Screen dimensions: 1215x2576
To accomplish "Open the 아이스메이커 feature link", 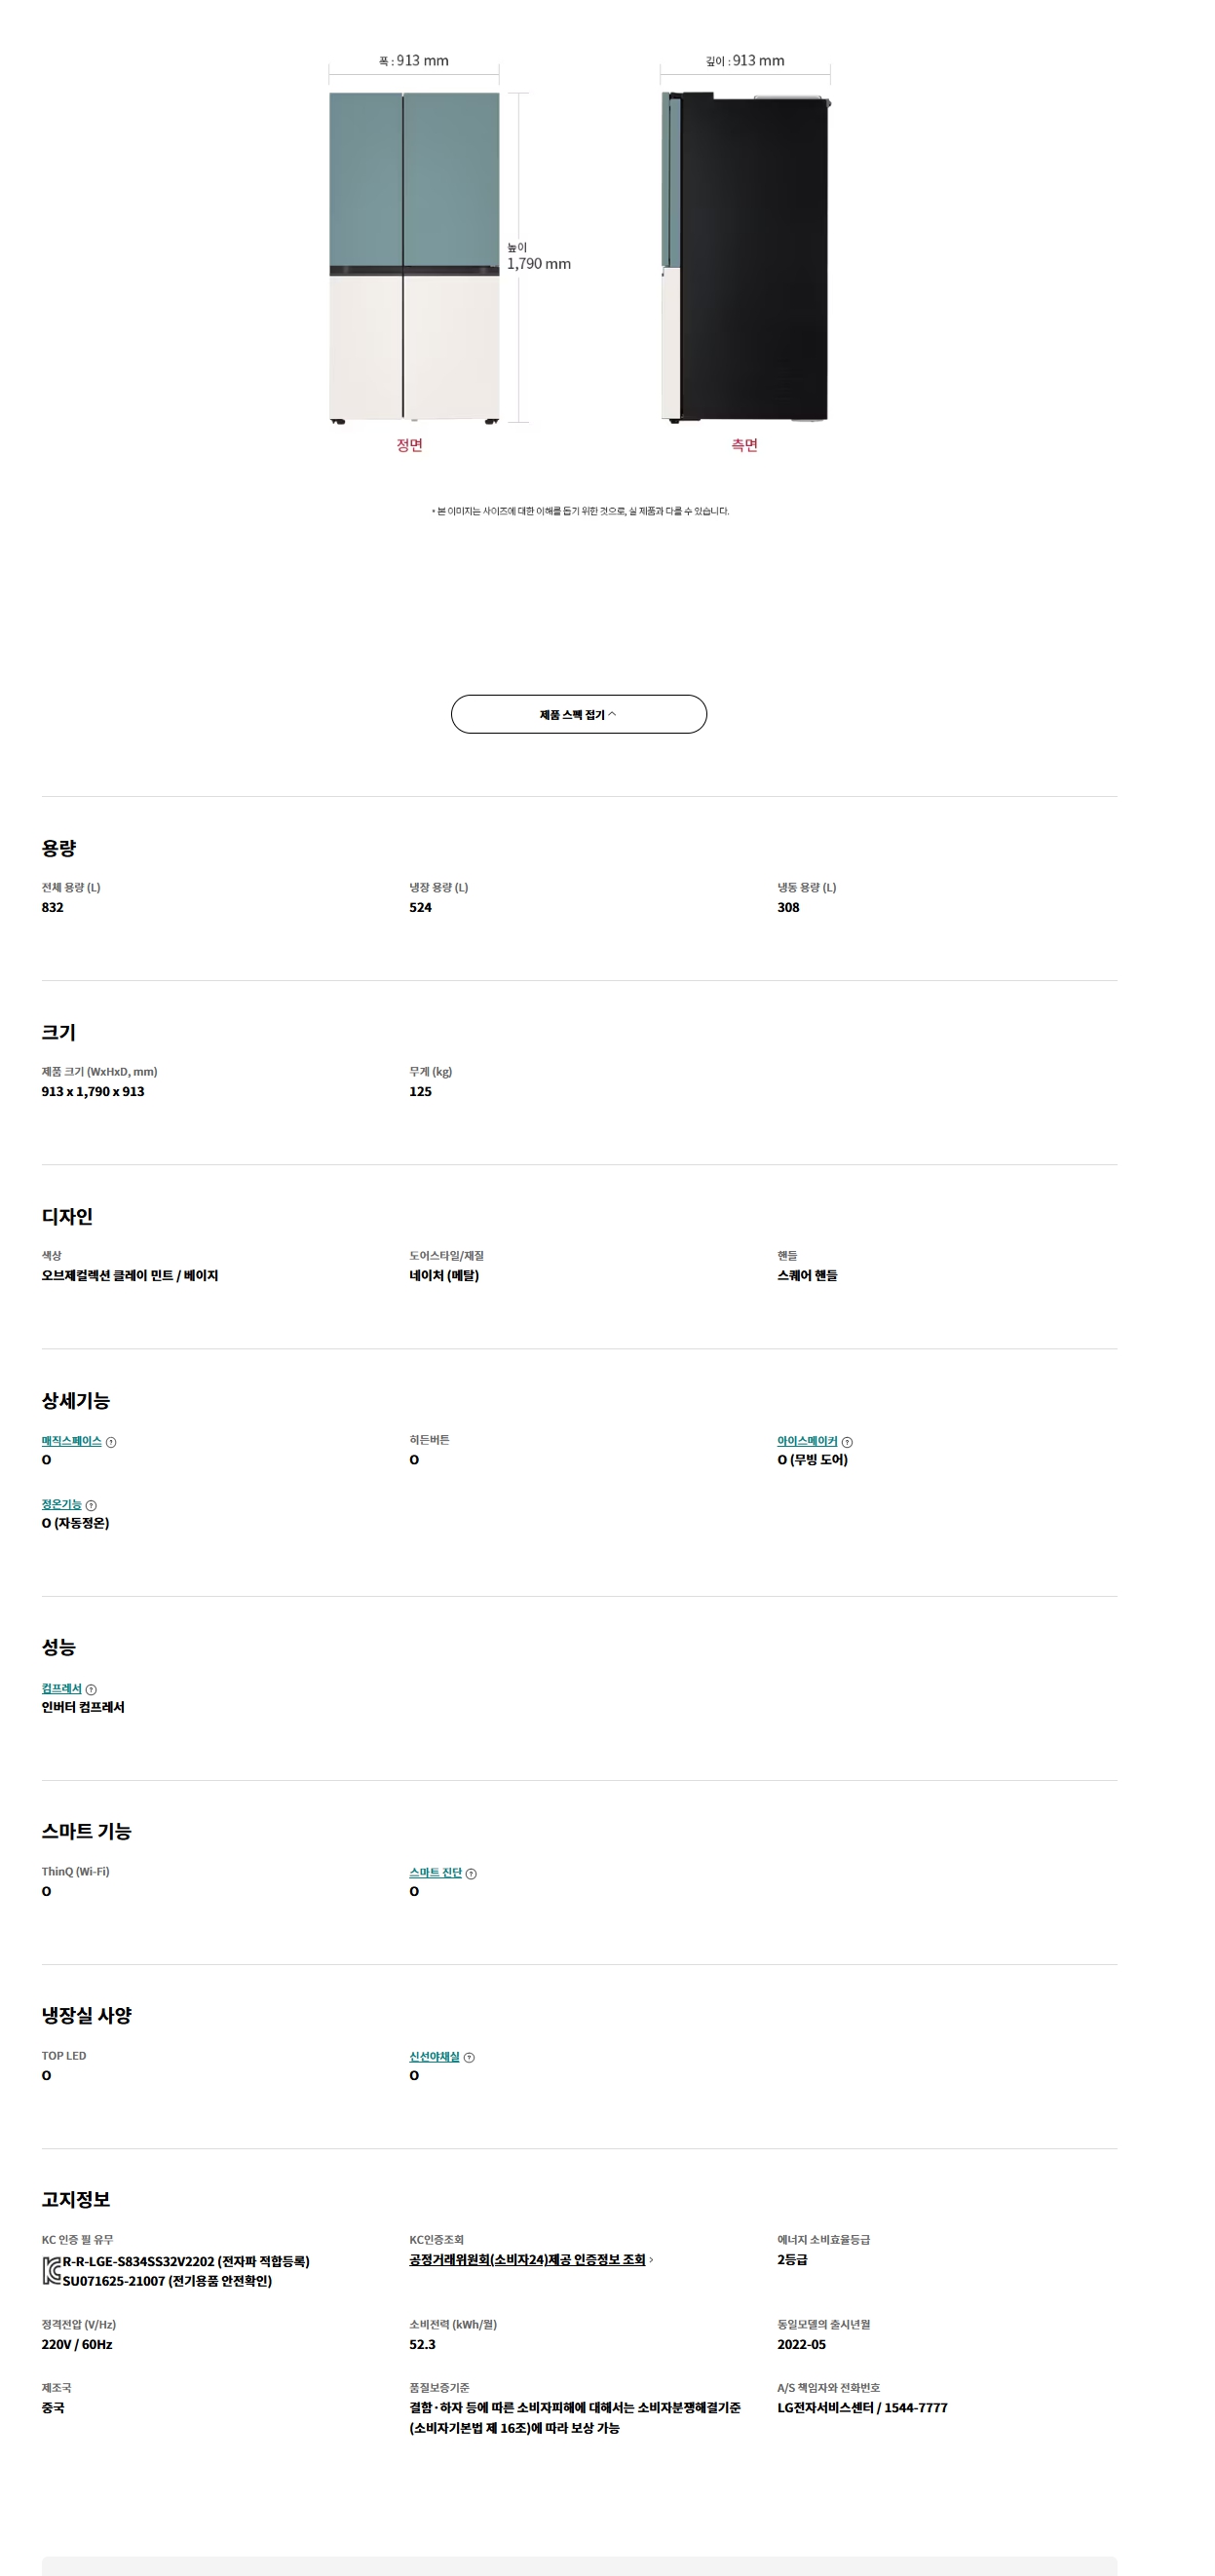I will (806, 1441).
